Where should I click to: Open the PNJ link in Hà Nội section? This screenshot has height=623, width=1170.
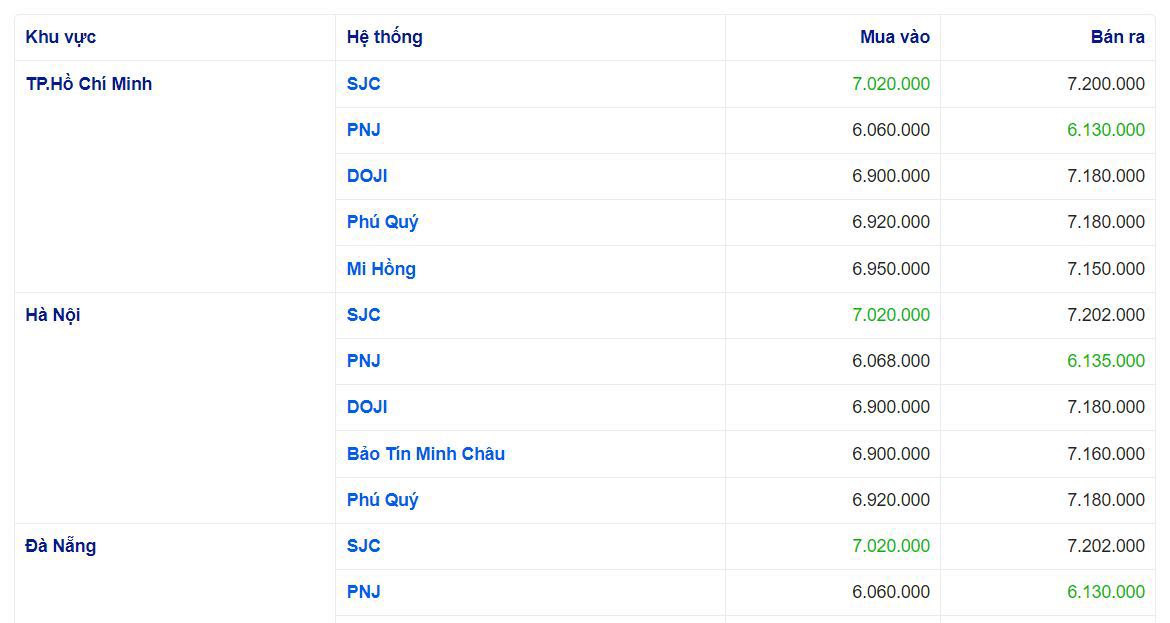(x=363, y=361)
